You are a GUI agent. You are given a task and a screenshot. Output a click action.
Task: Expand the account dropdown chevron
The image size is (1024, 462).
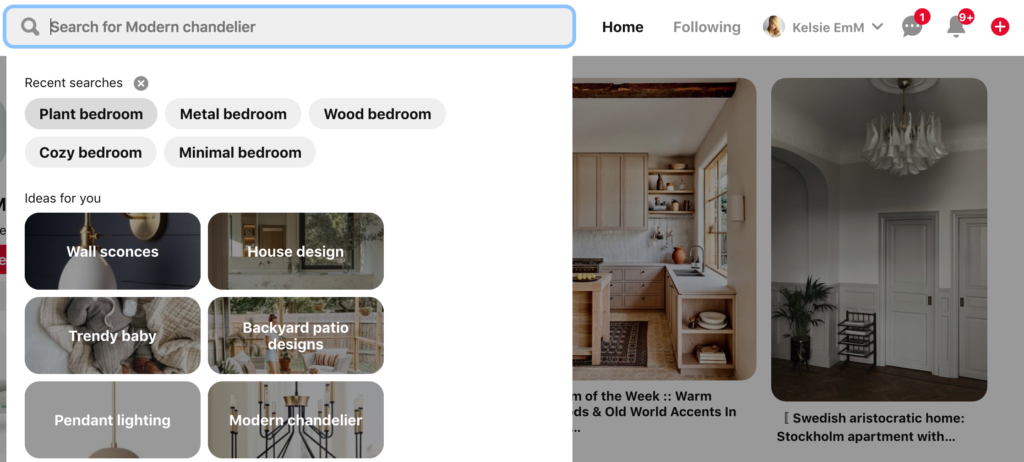point(878,27)
